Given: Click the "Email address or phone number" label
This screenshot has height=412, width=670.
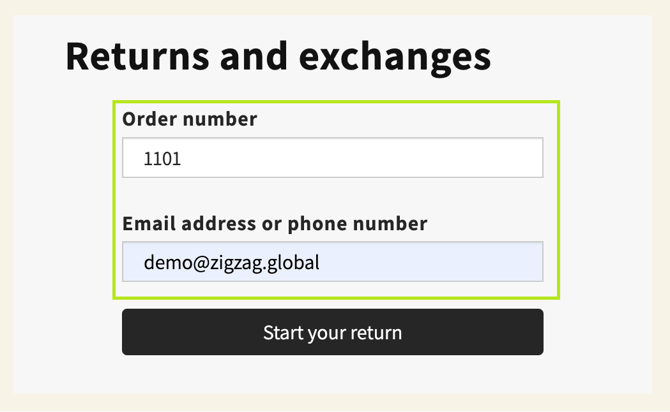Looking at the screenshot, I should (x=274, y=223).
